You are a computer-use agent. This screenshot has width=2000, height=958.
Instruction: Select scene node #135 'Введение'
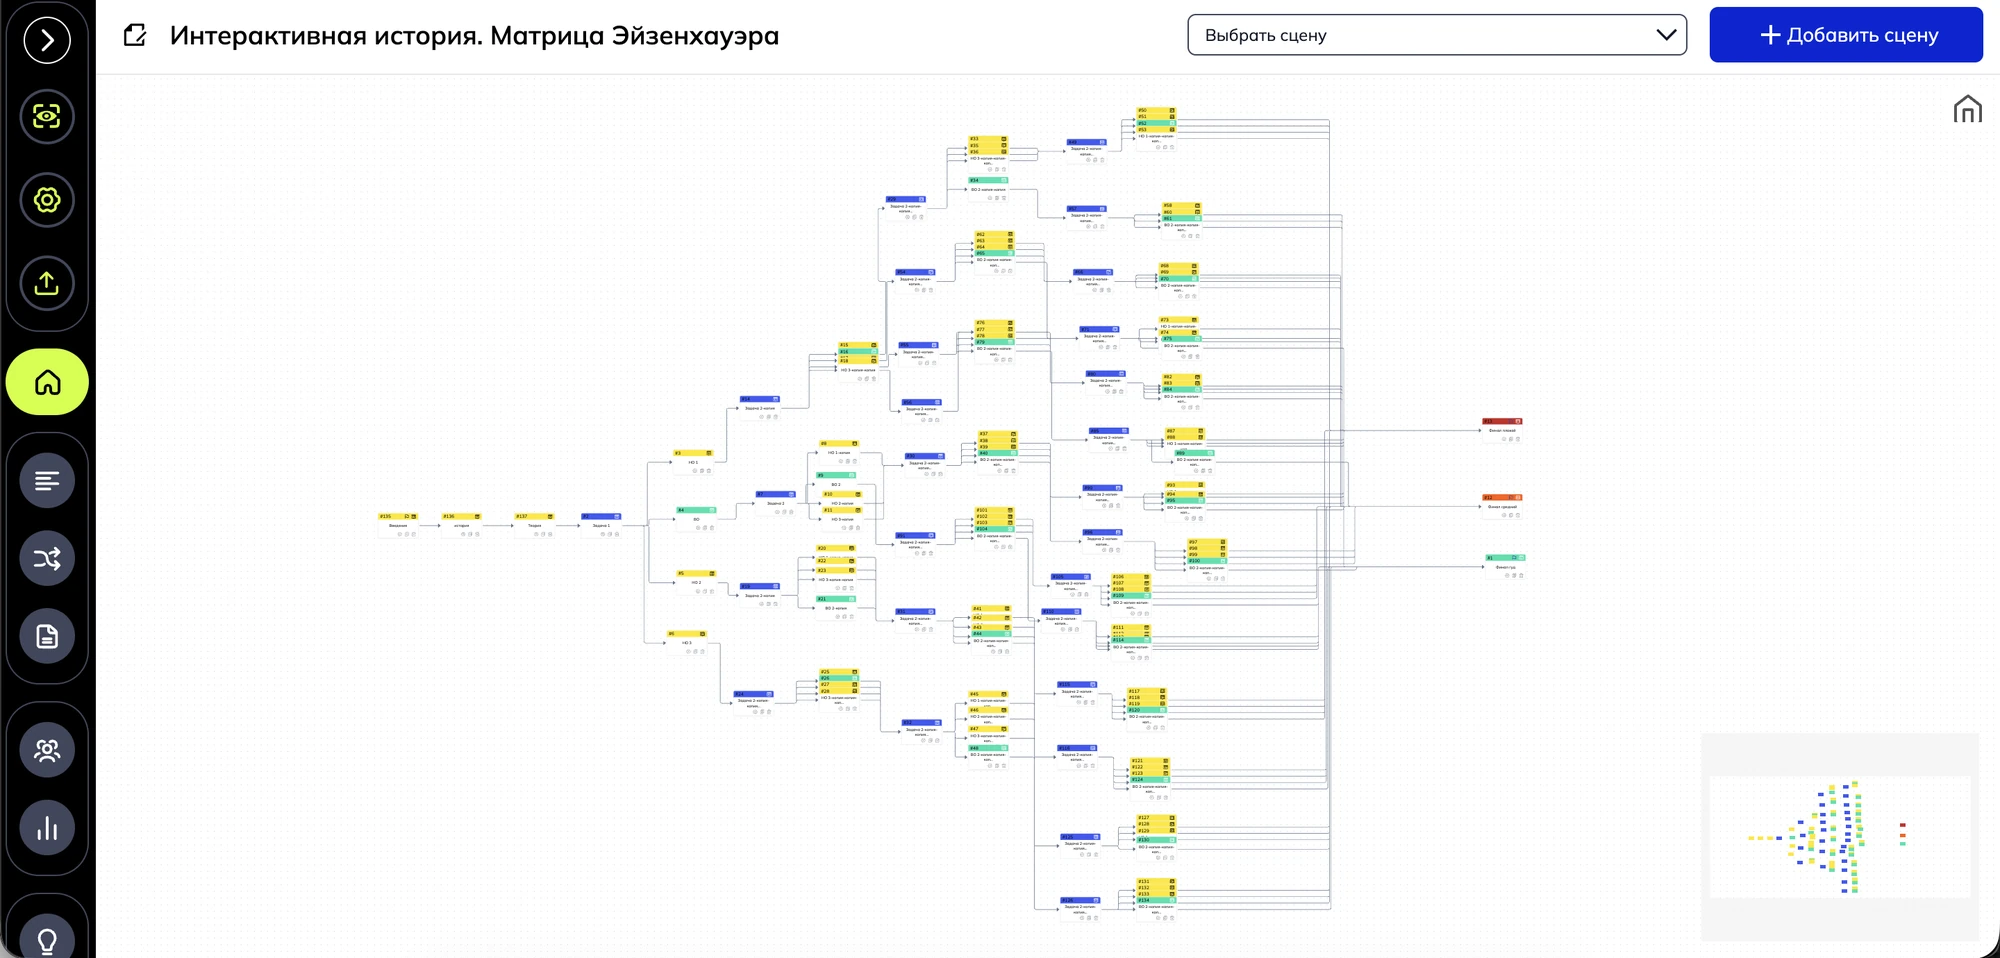(x=398, y=524)
